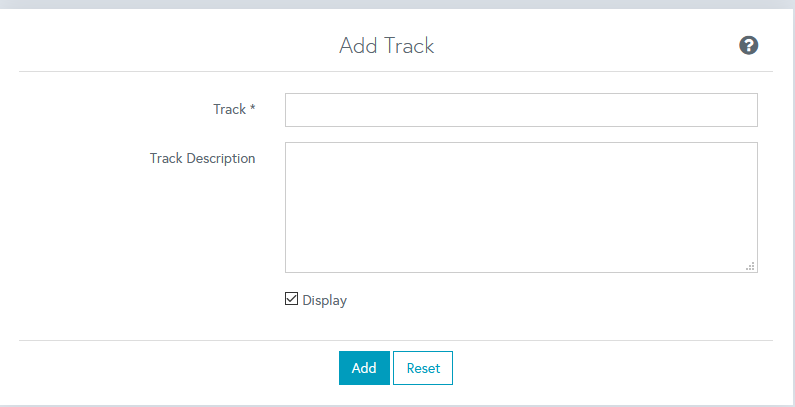Screen dimensions: 795x407
Task: Click the Reset button
Action: tap(423, 368)
